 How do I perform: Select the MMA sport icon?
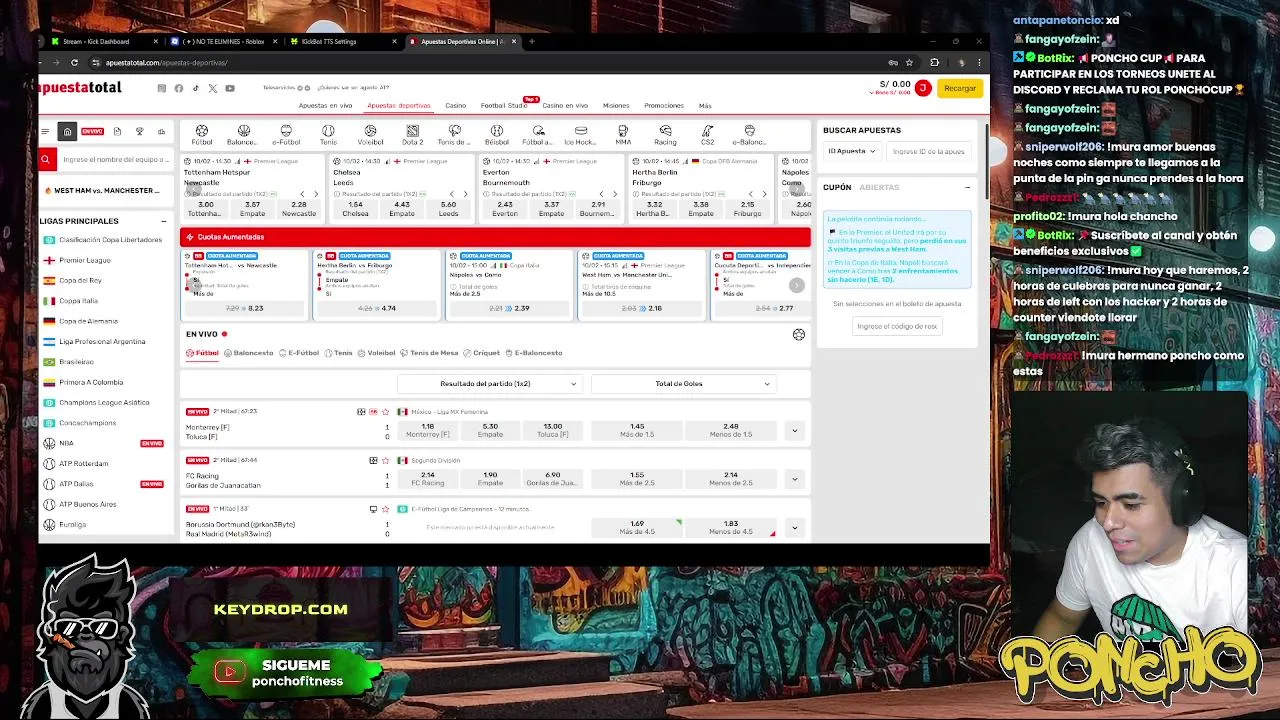pos(623,135)
